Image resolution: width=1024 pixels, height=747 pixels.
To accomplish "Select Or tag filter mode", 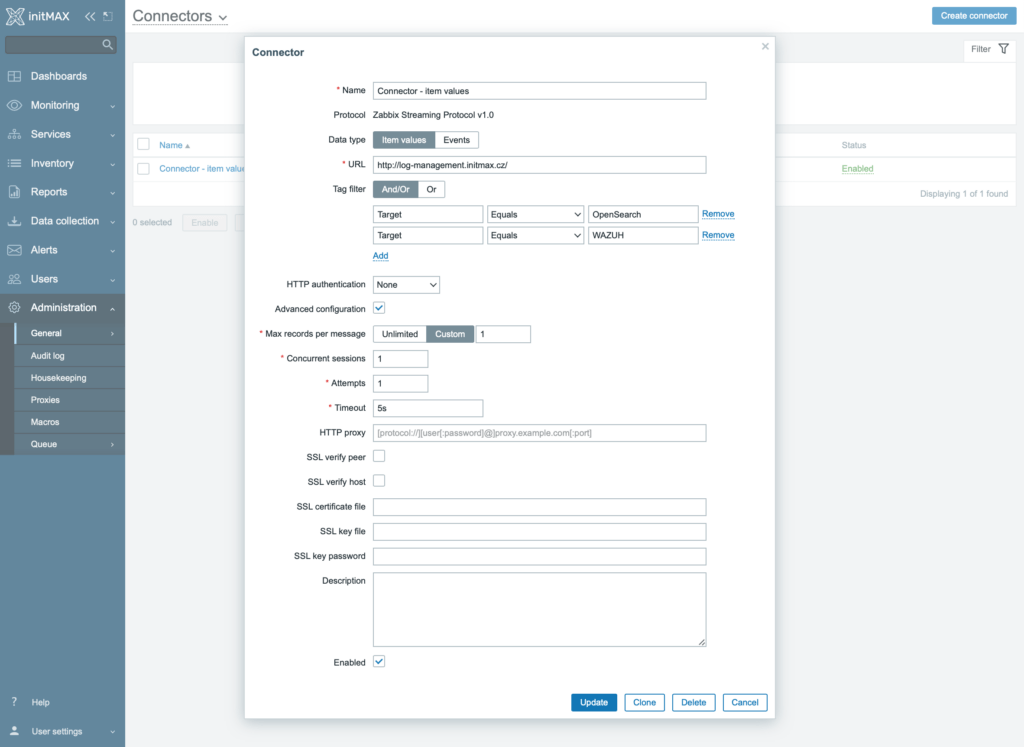I will [x=431, y=189].
